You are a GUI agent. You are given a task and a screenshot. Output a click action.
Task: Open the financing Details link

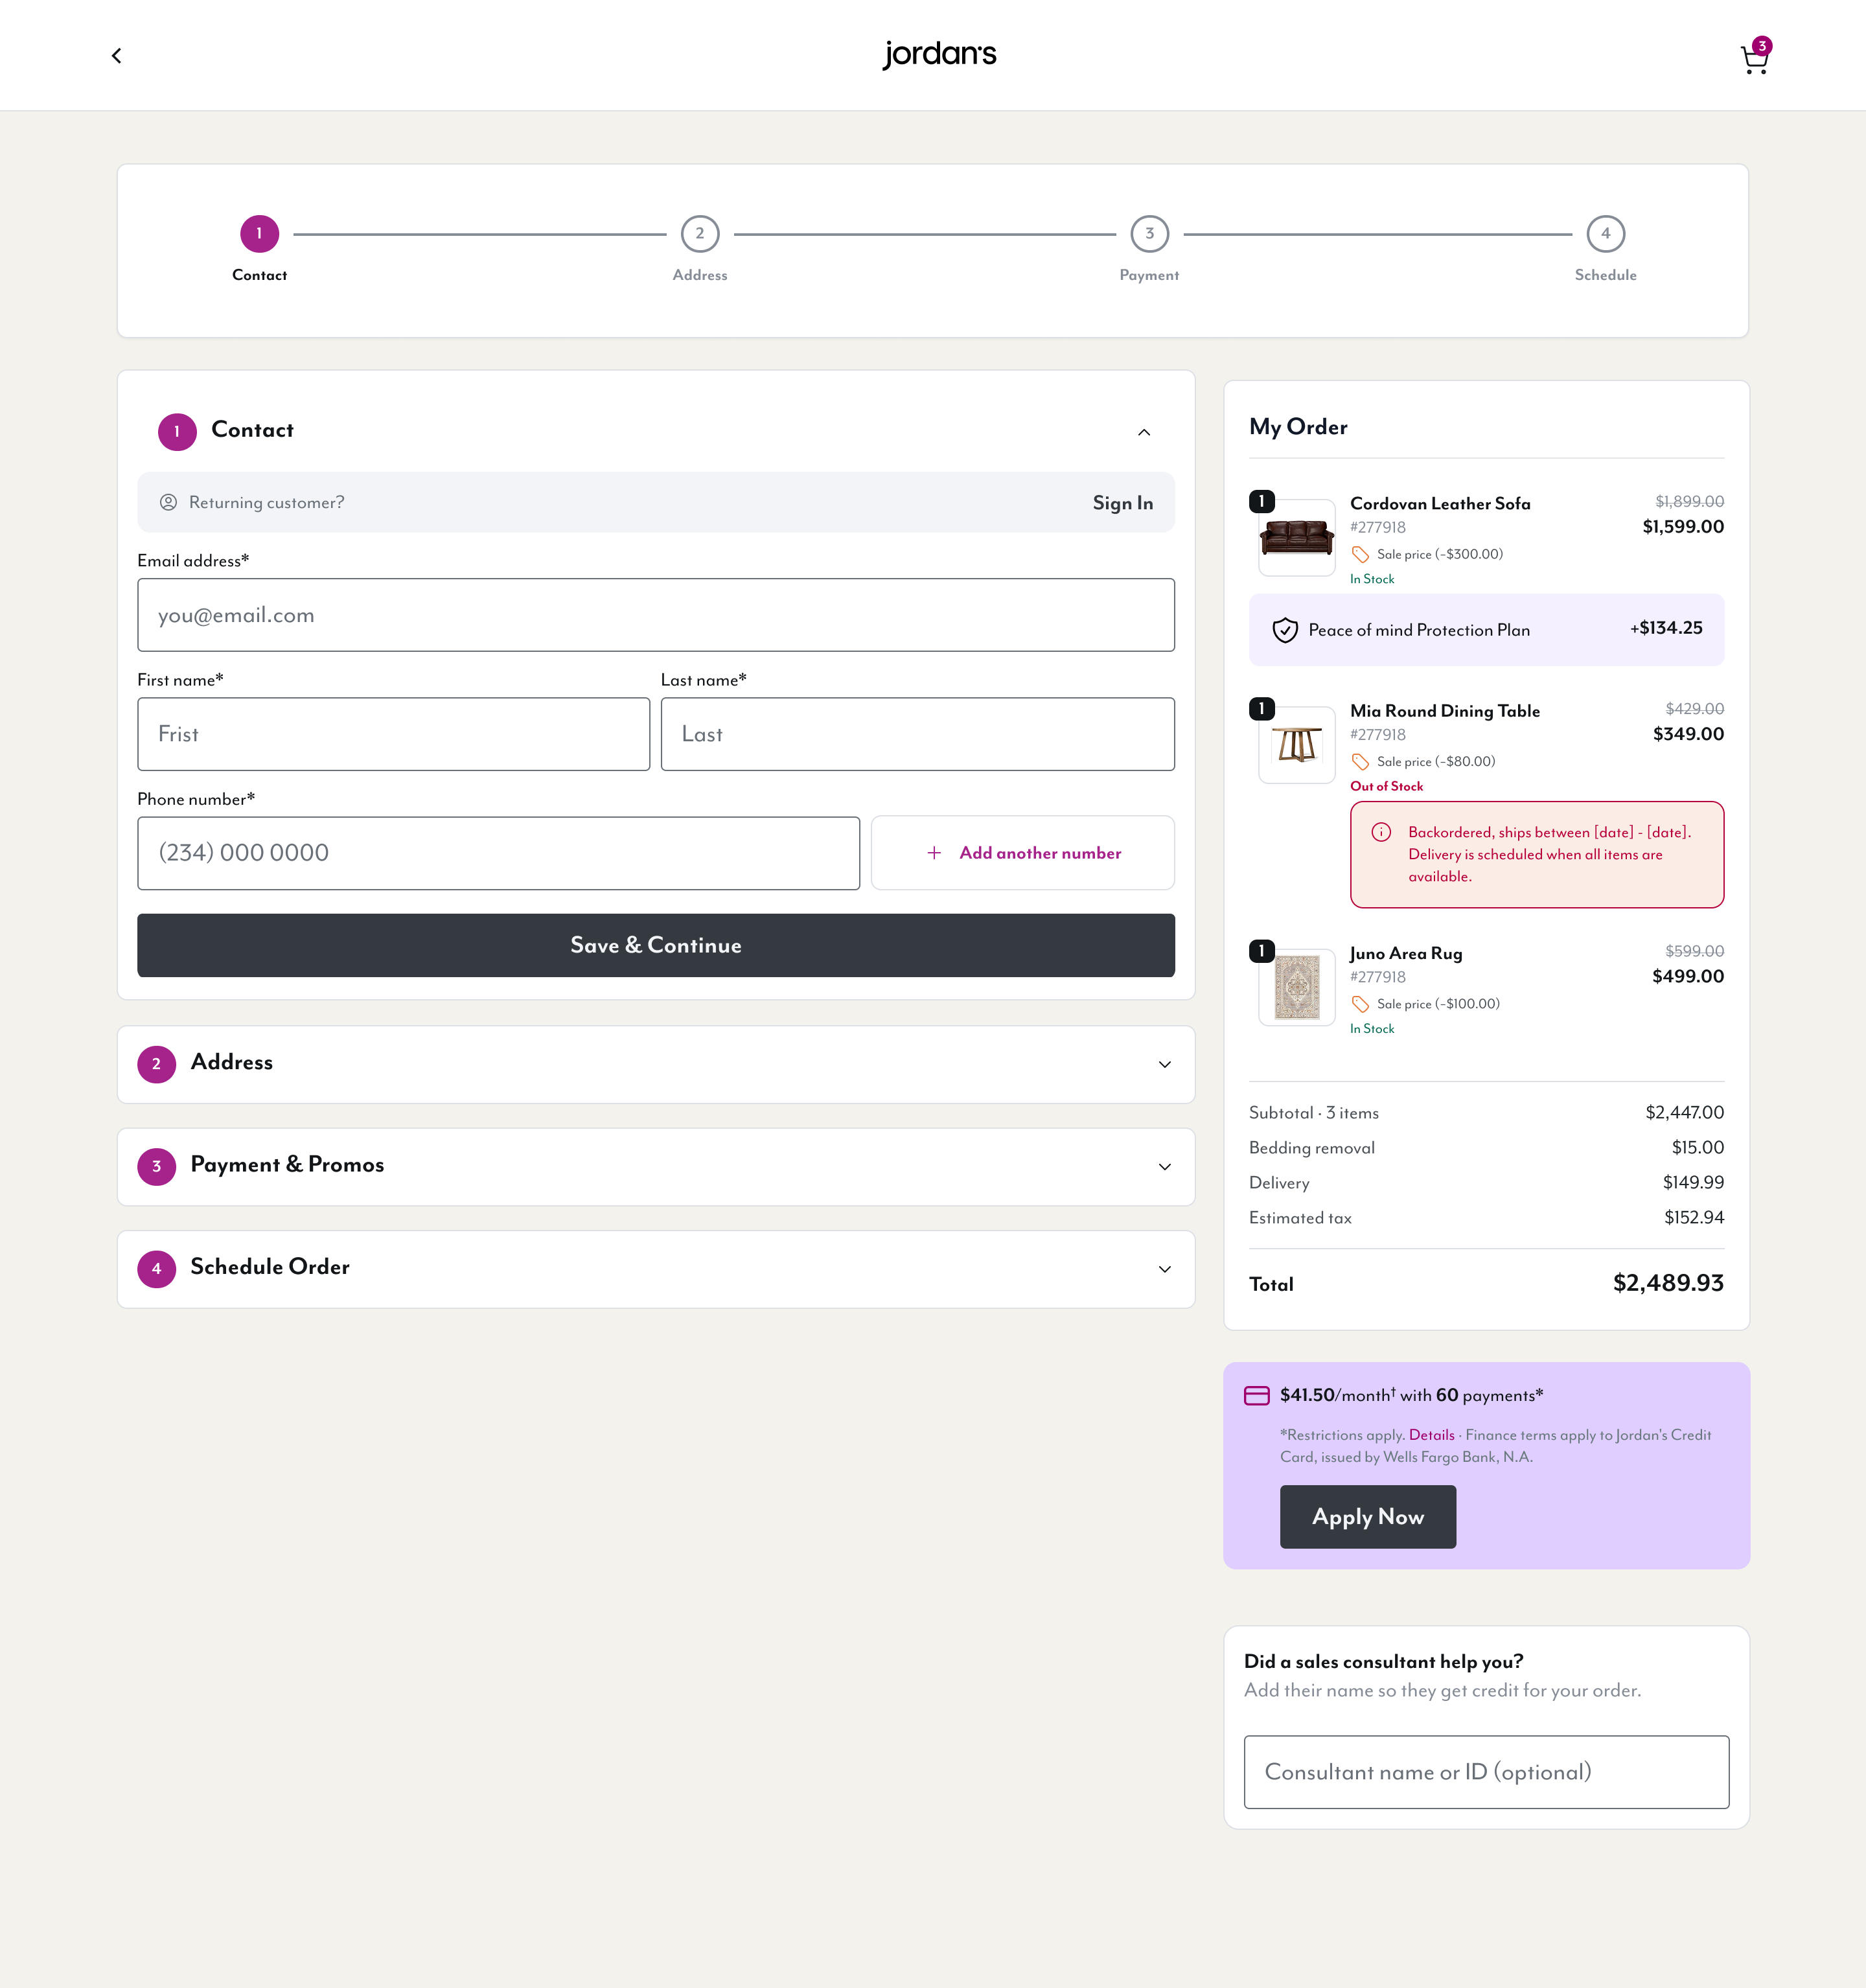coord(1432,1435)
